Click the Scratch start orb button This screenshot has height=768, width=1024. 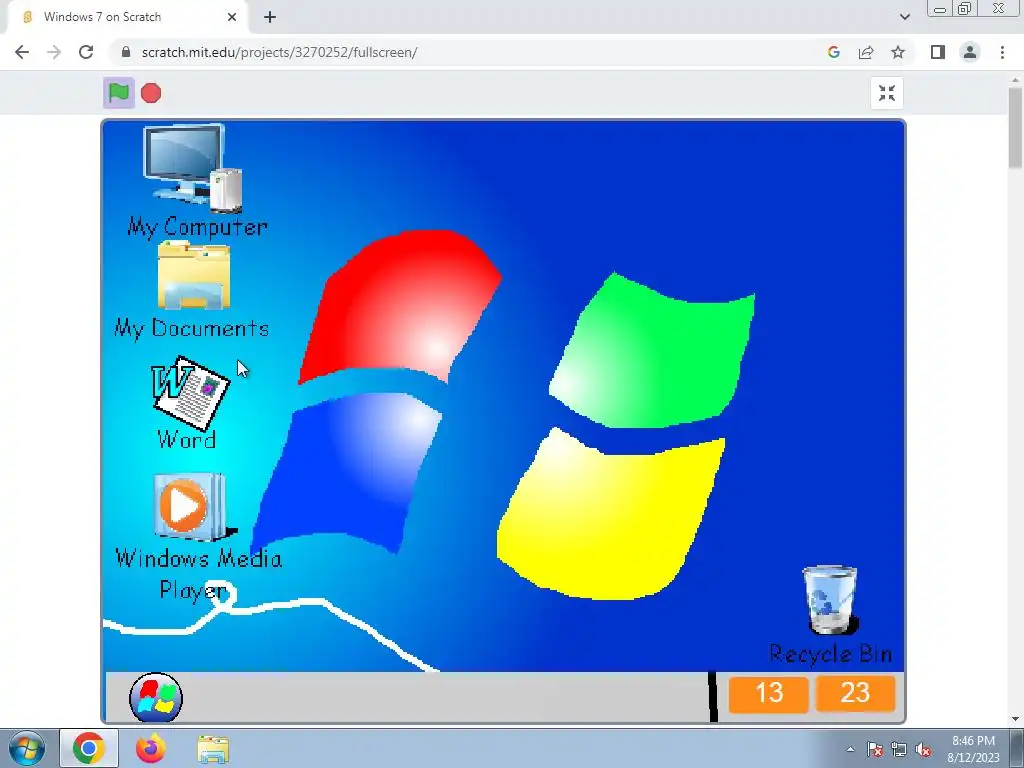(x=156, y=697)
